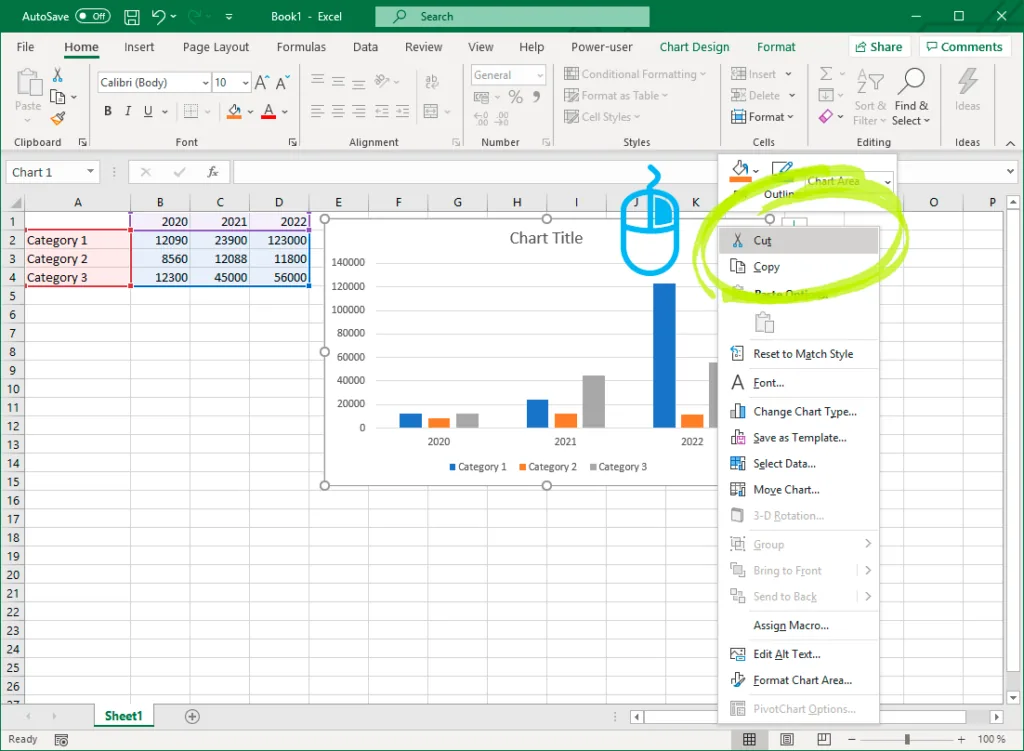Image resolution: width=1024 pixels, height=751 pixels.
Task: Open the Formulas tab
Action: [301, 47]
